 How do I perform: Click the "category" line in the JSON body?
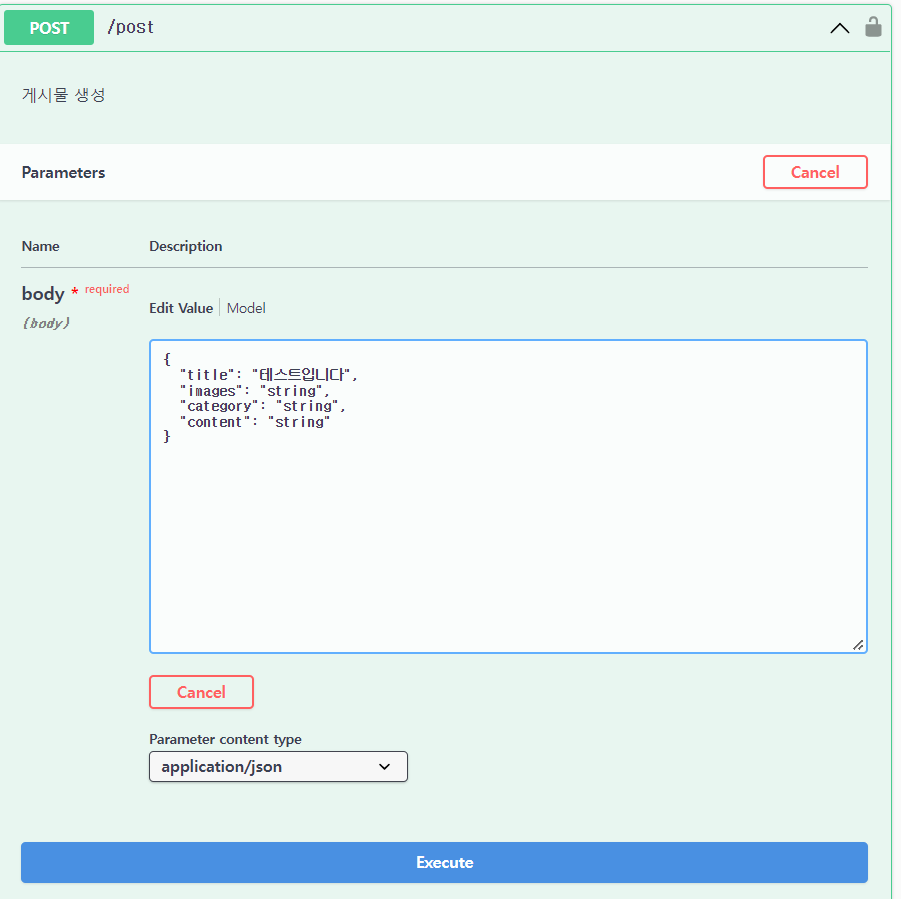(263, 406)
